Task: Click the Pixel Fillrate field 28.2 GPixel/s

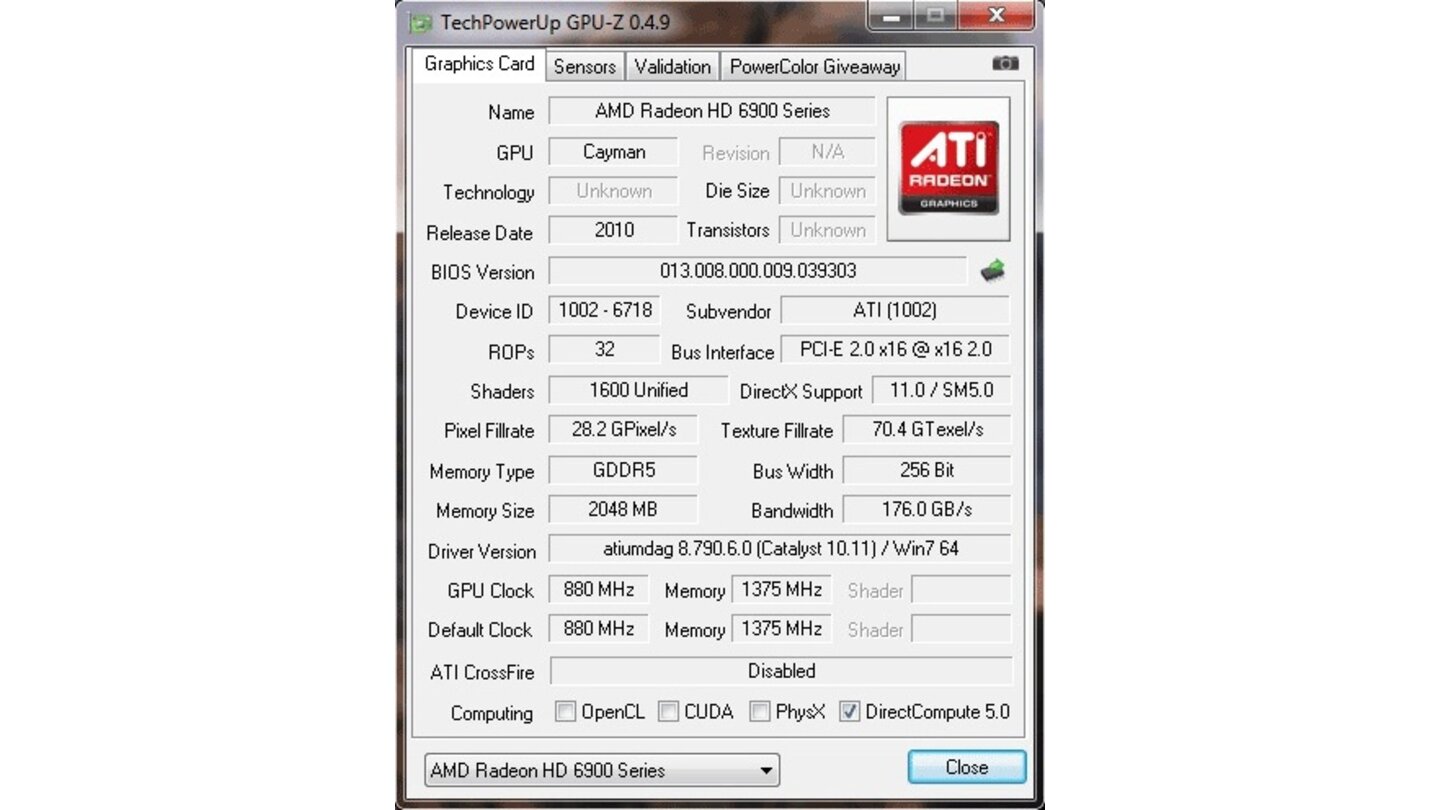Action: pos(623,430)
